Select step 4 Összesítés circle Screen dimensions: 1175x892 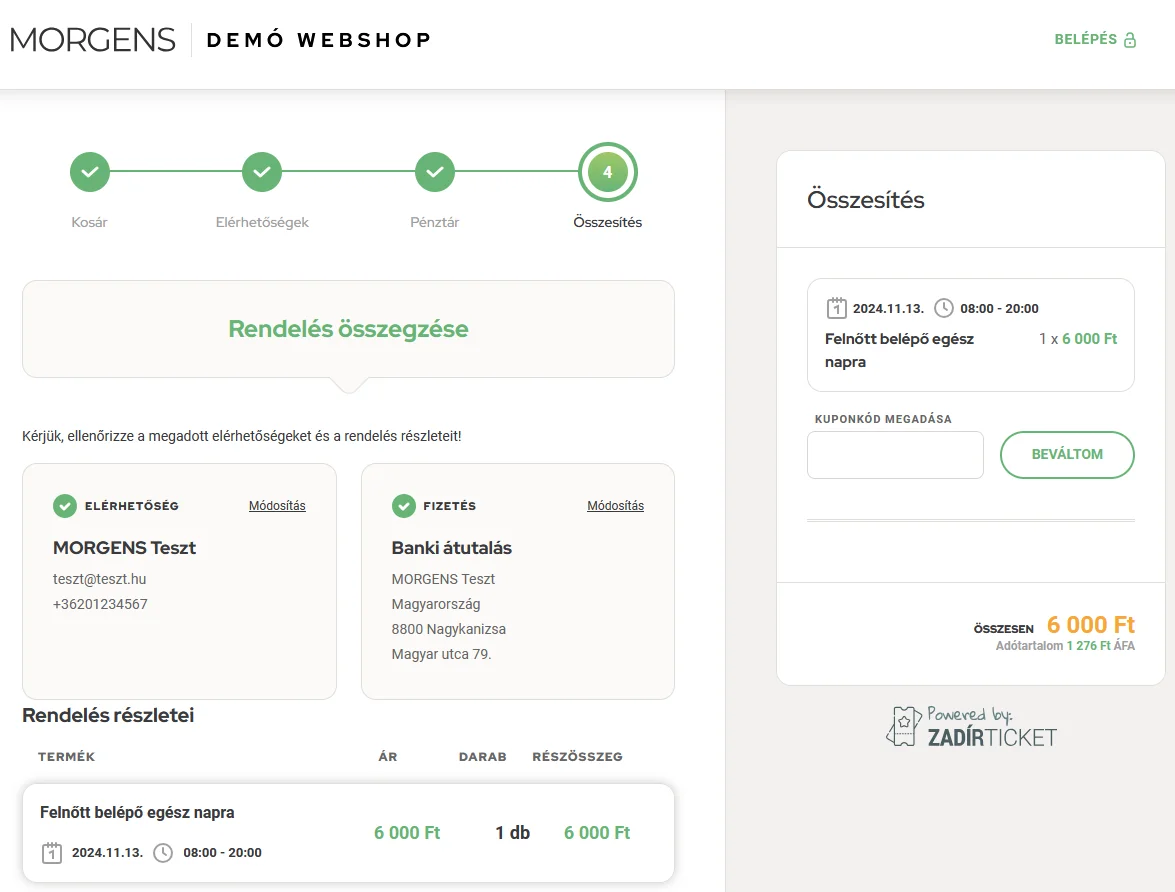point(608,172)
